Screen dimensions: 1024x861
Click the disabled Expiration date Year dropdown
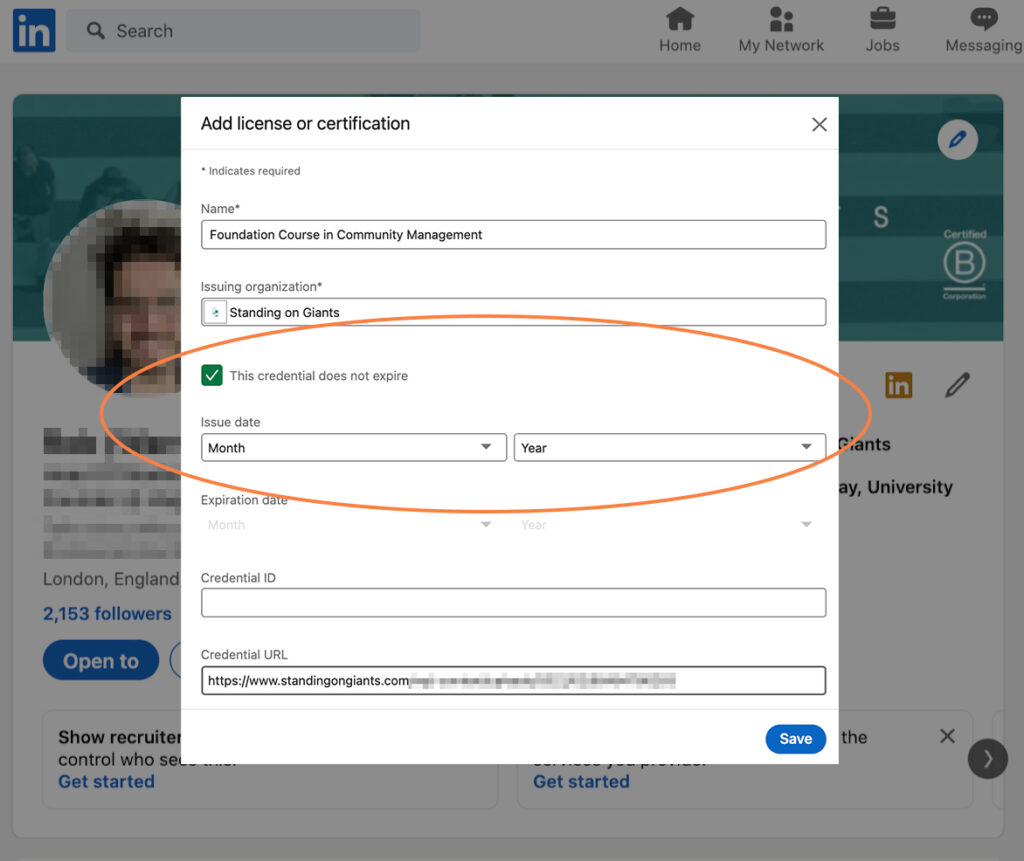pyautogui.click(x=669, y=525)
